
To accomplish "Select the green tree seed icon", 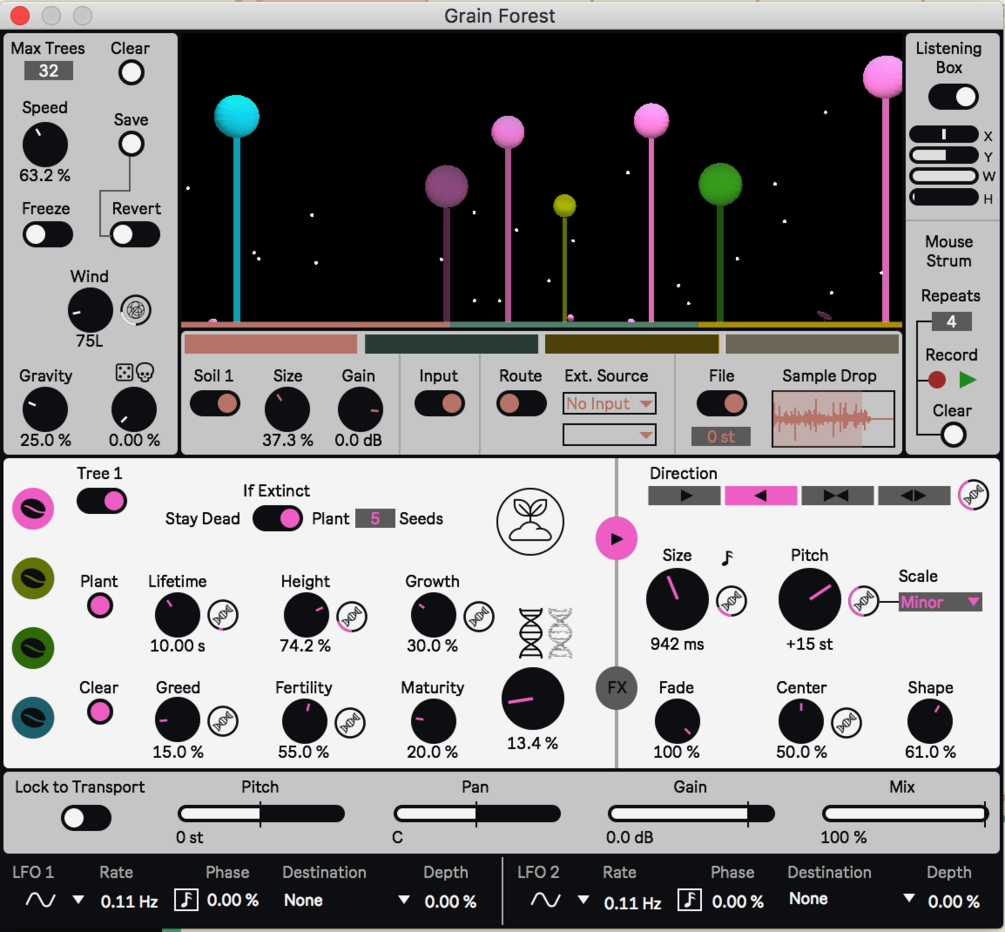I will click(x=33, y=647).
